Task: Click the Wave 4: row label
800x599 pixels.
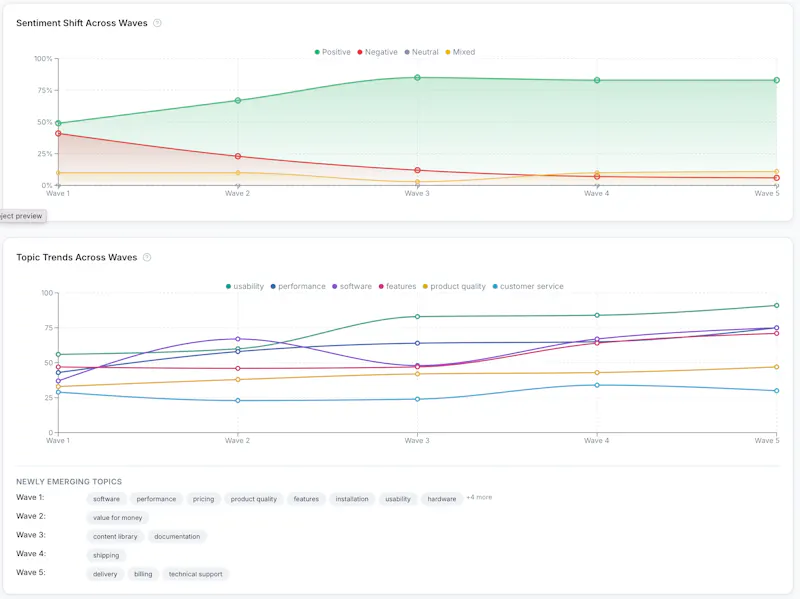Action: [x=31, y=554]
